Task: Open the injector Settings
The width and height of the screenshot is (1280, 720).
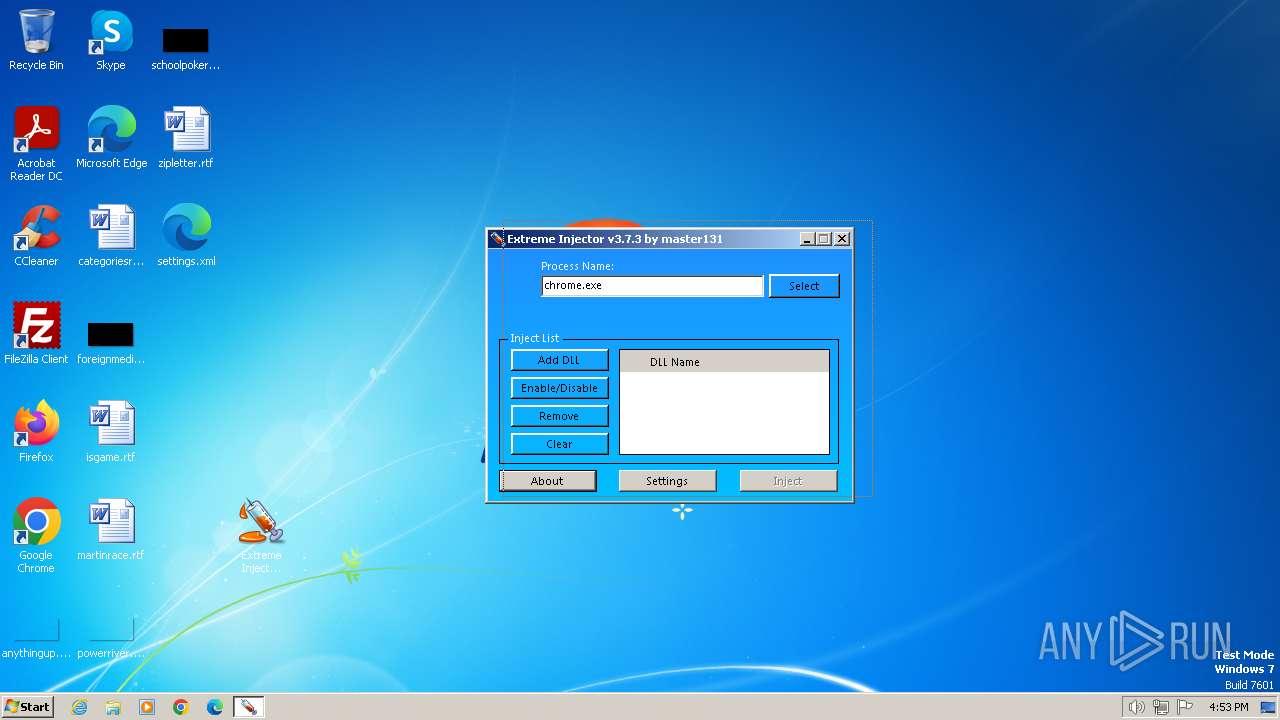Action: pyautogui.click(x=667, y=481)
